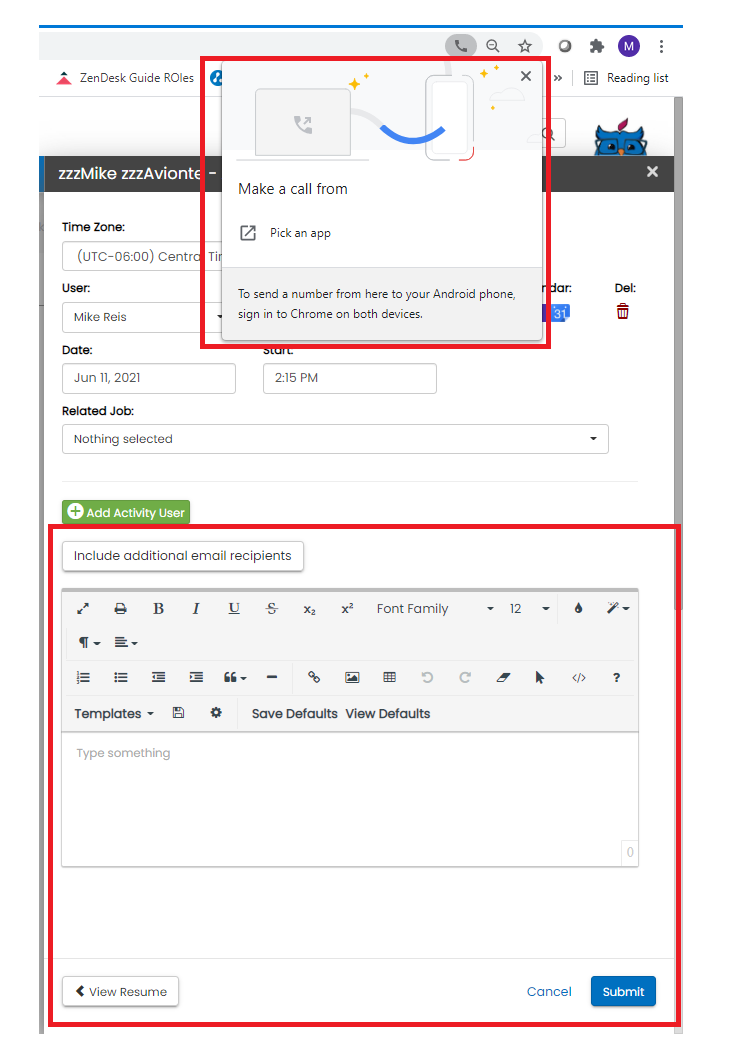The height and width of the screenshot is (1053, 735).
Task: Open the browser extensions puzzle icon
Action: 597,46
